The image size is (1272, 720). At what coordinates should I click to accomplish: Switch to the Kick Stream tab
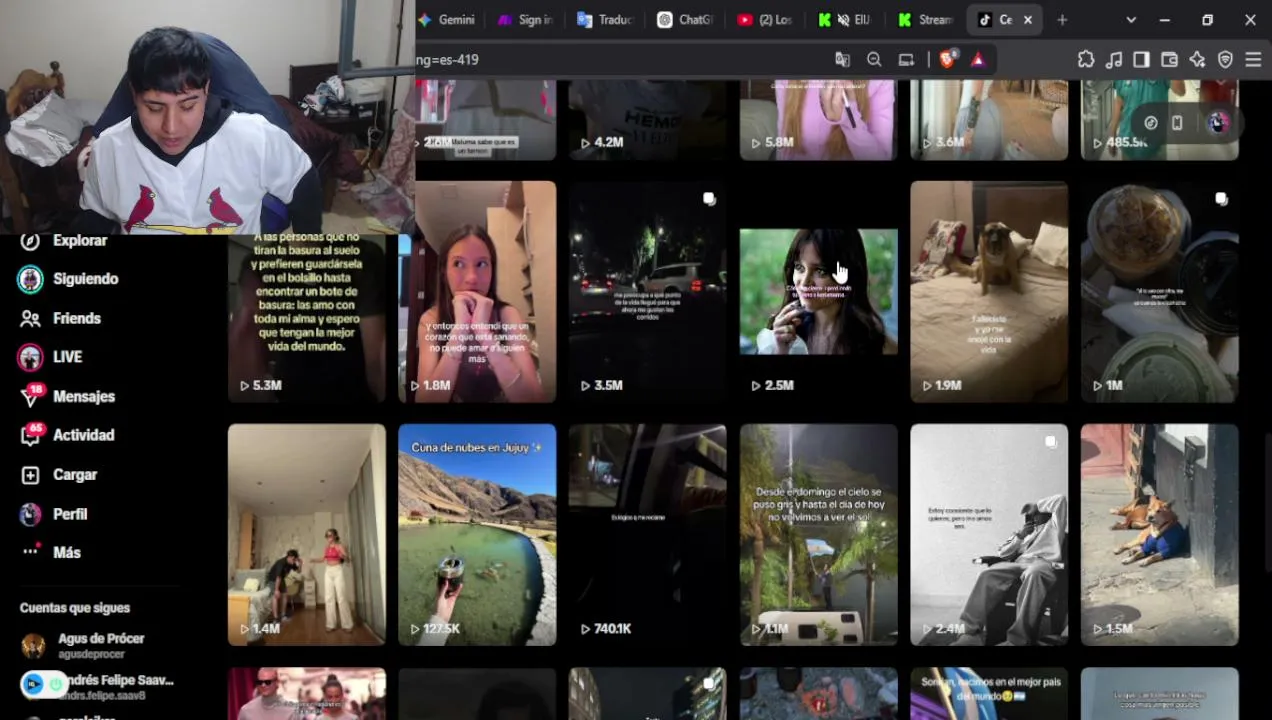(x=925, y=20)
